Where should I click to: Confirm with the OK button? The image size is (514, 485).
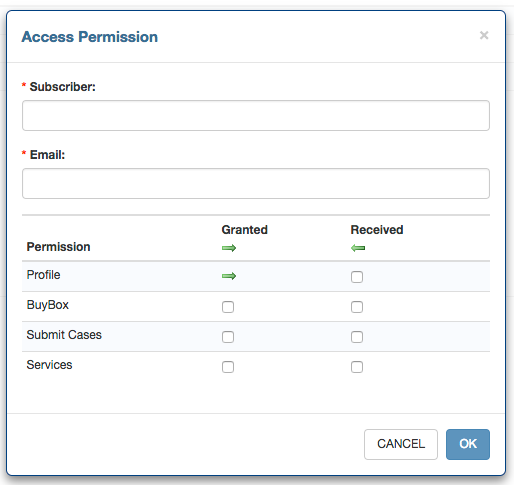[x=468, y=444]
